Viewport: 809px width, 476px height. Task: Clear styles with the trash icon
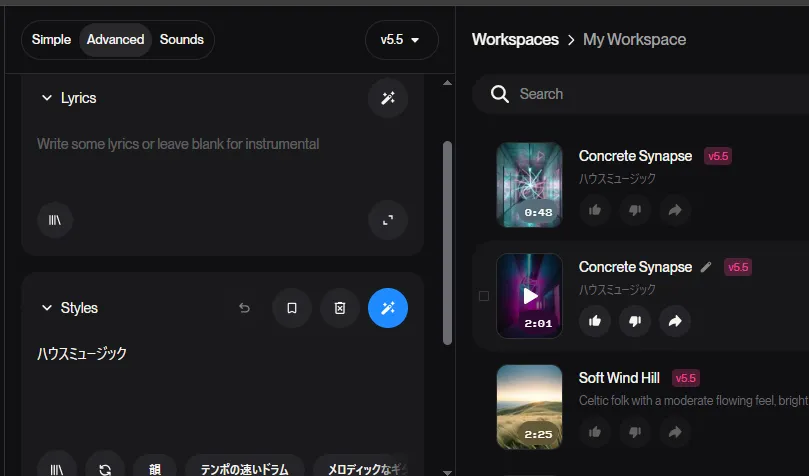[340, 308]
